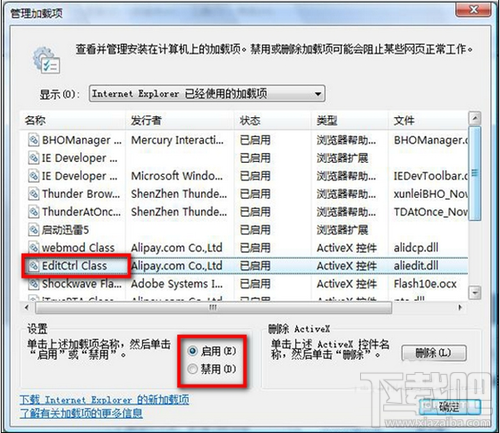This screenshot has height=433, width=500.
Task: Click the xunleiBHO_Now file cell
Action: point(430,194)
